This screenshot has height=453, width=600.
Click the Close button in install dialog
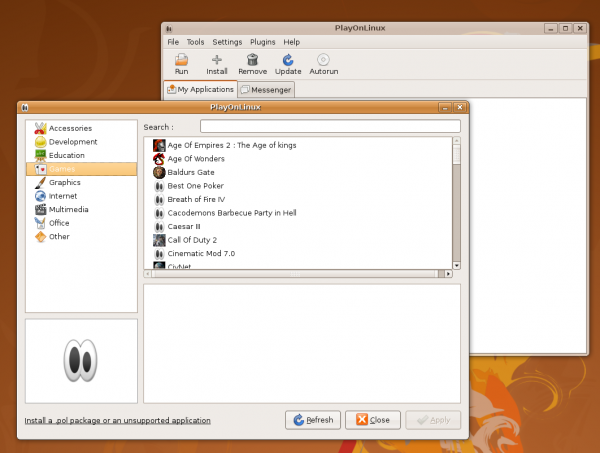coord(373,420)
